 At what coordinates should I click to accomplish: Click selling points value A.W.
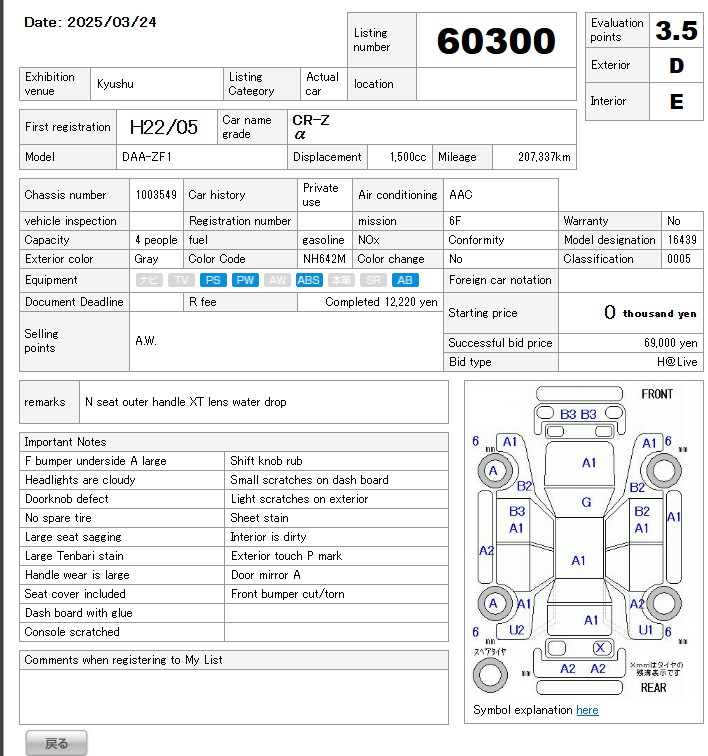pos(146,341)
